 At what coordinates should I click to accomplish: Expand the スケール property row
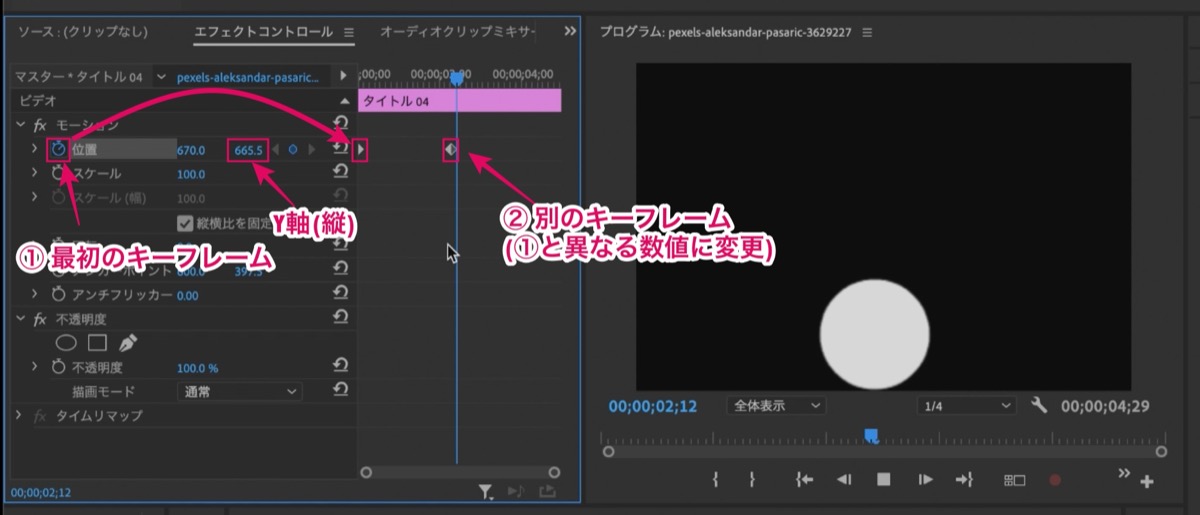[x=36, y=174]
